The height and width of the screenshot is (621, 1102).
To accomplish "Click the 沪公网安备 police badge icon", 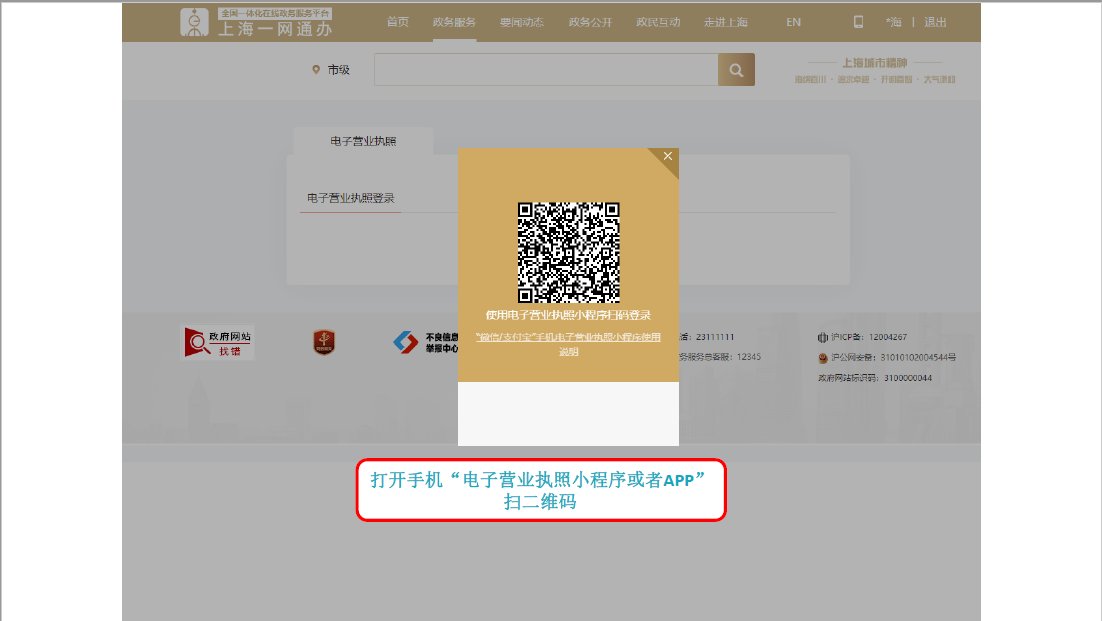I will tap(823, 357).
